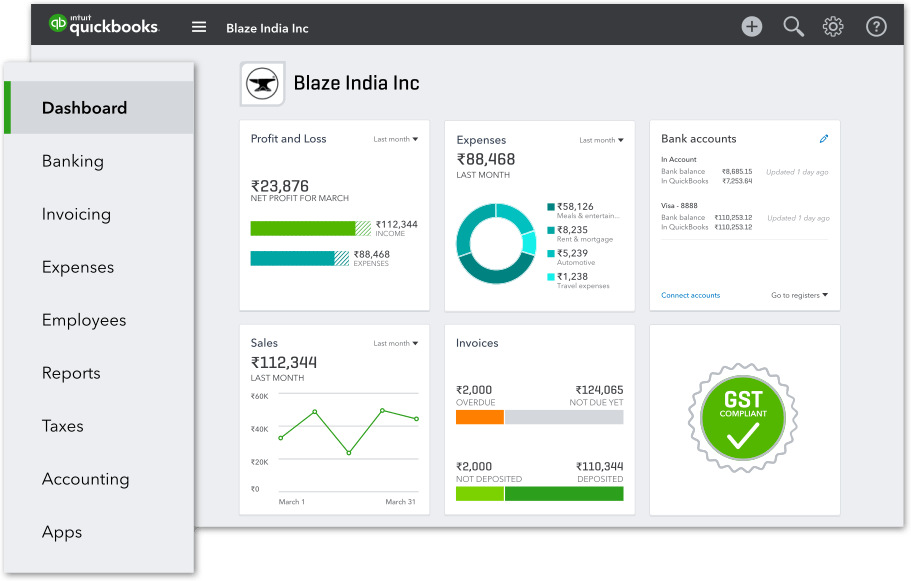This screenshot has width=911, height=581.
Task: Expand Sales card Last month dropdown
Action: tap(396, 343)
